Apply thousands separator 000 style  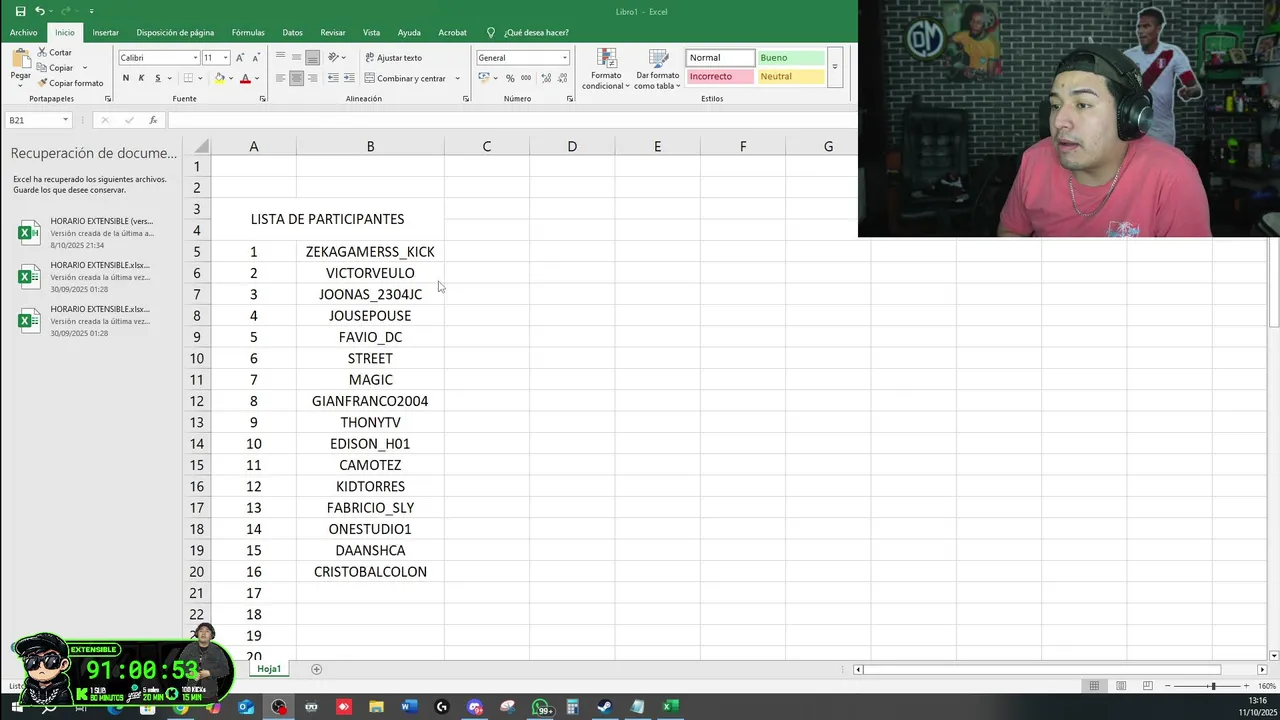(x=526, y=78)
